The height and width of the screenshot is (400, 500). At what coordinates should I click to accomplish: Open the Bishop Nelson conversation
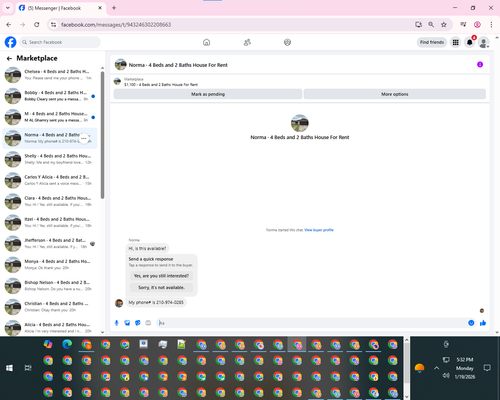[50, 286]
